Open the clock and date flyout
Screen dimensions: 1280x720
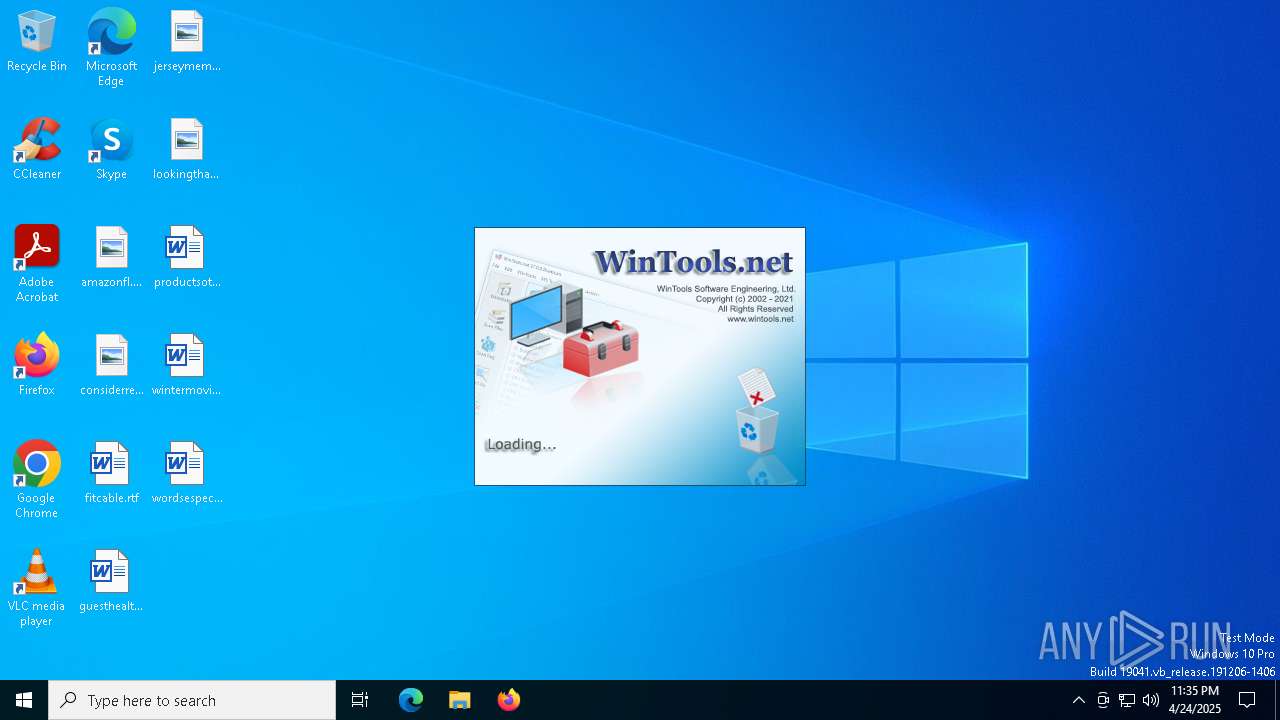(1195, 700)
